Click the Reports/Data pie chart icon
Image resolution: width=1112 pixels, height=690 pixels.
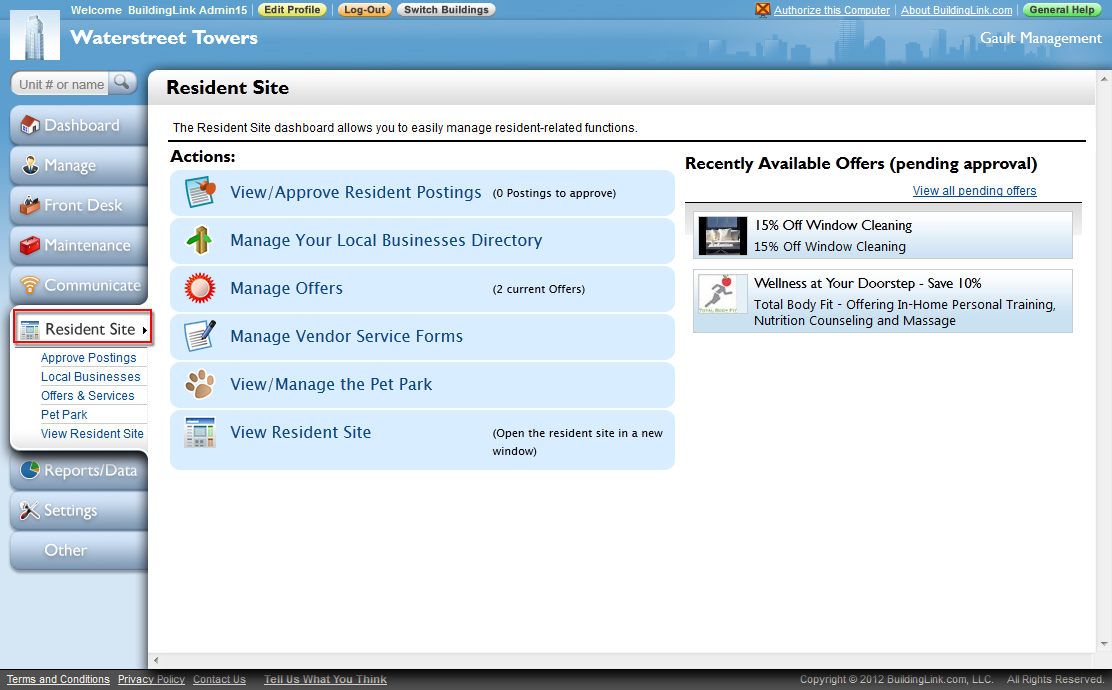(30, 469)
